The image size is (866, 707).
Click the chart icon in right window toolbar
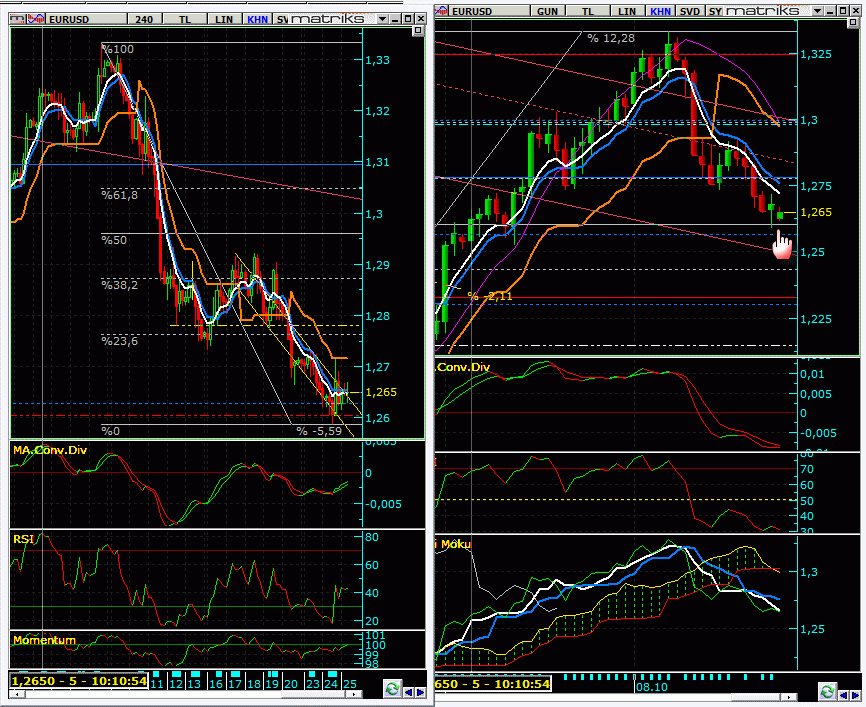click(442, 10)
